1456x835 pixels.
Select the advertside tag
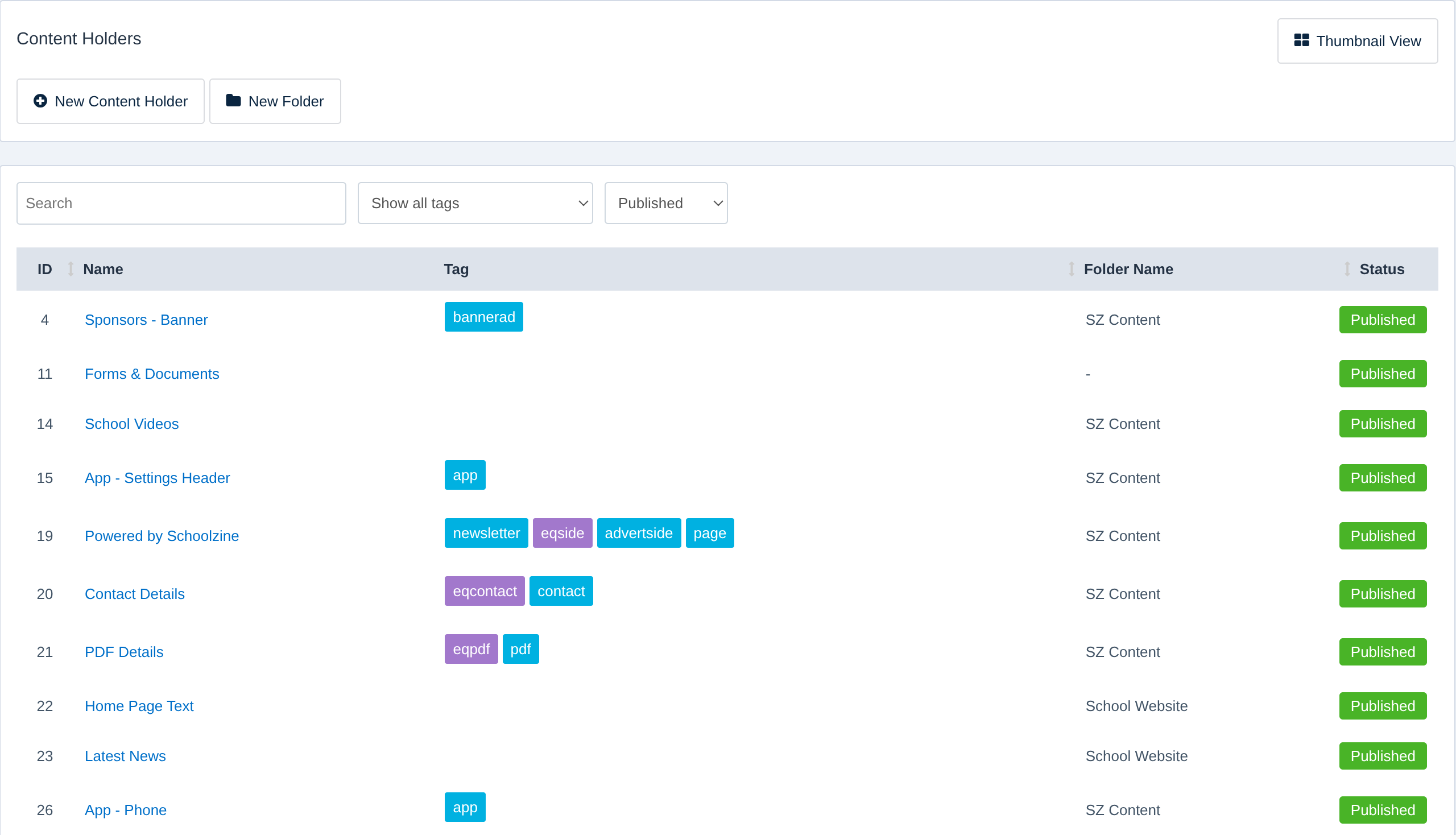pyautogui.click(x=639, y=533)
